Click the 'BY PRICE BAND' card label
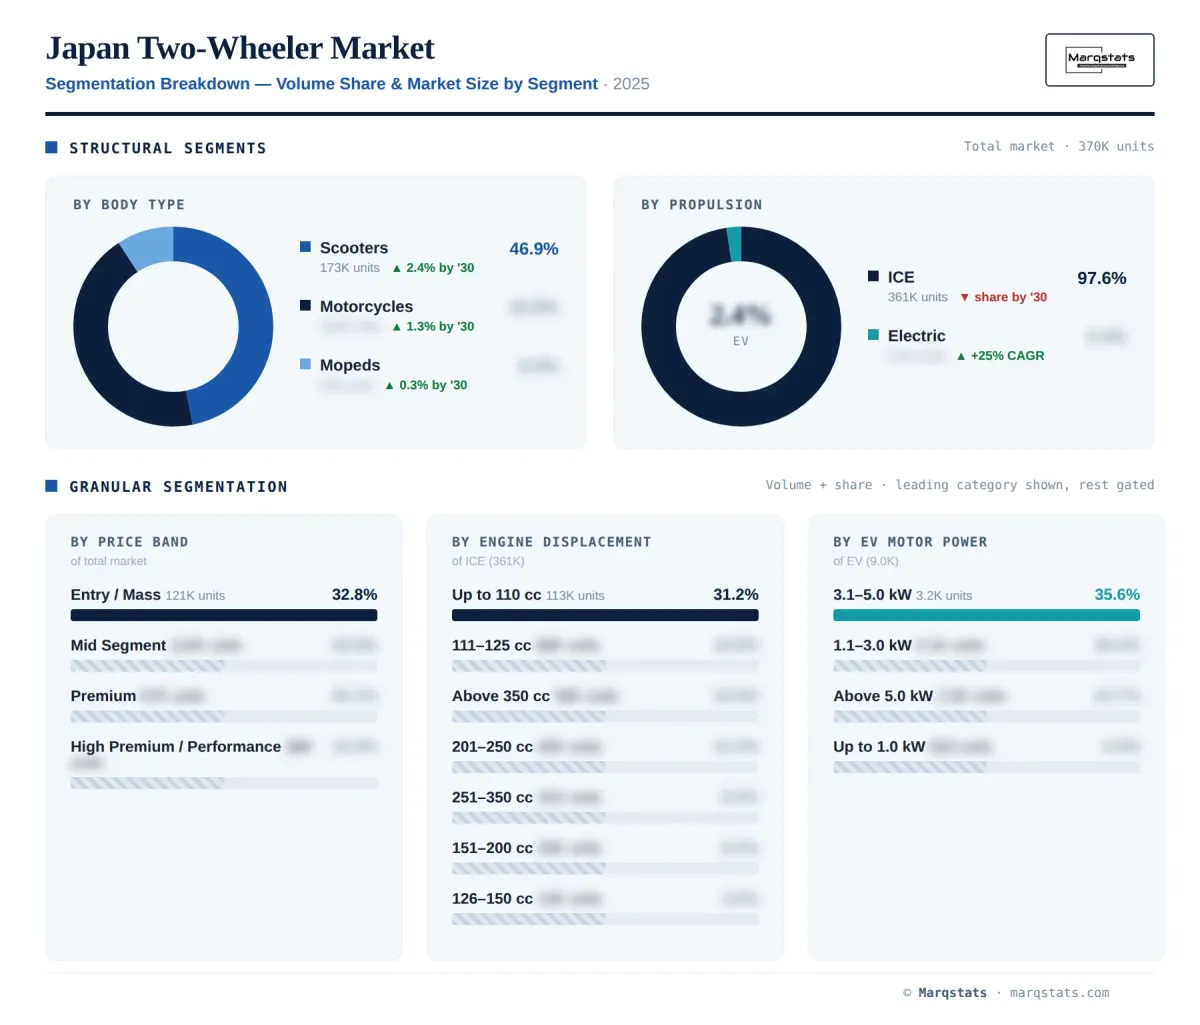The height and width of the screenshot is (1025, 1200). coord(130,542)
